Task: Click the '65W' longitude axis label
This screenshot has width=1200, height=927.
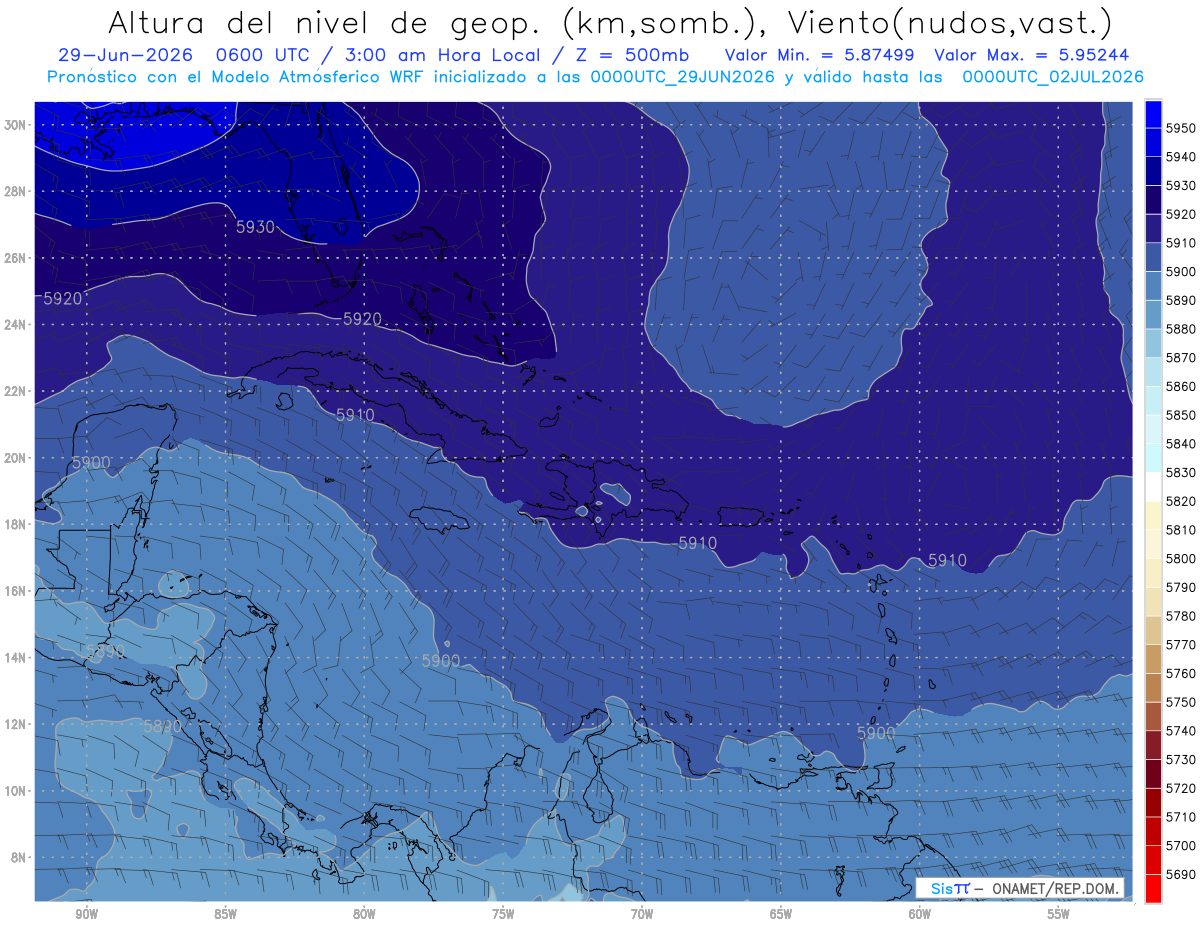Action: click(x=781, y=914)
